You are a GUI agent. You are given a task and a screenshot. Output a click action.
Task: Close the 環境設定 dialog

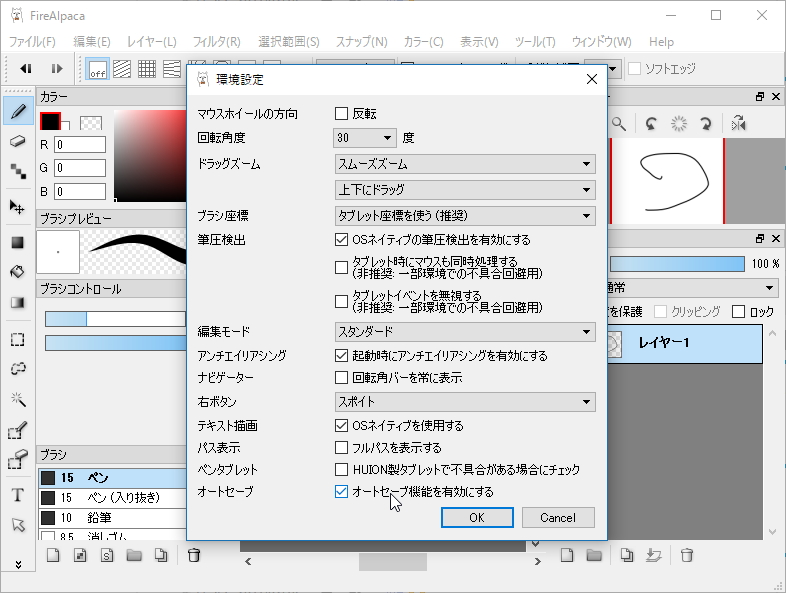tap(592, 79)
